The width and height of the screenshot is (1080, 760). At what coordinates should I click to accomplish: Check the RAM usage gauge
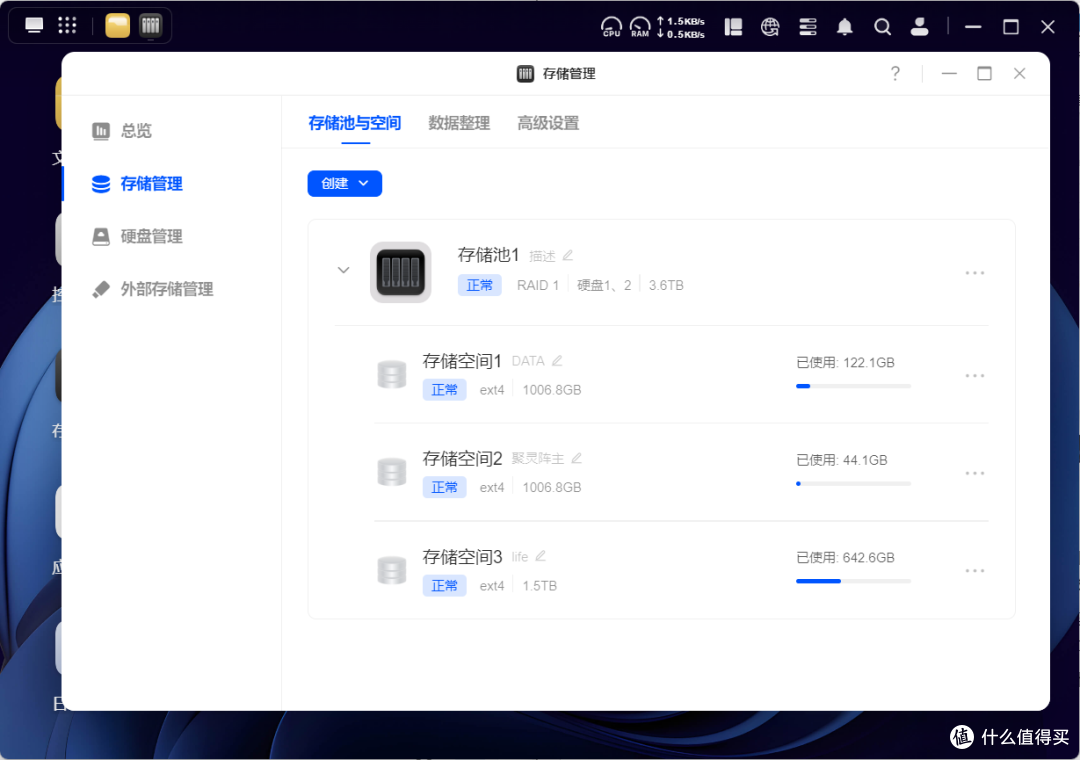(640, 27)
